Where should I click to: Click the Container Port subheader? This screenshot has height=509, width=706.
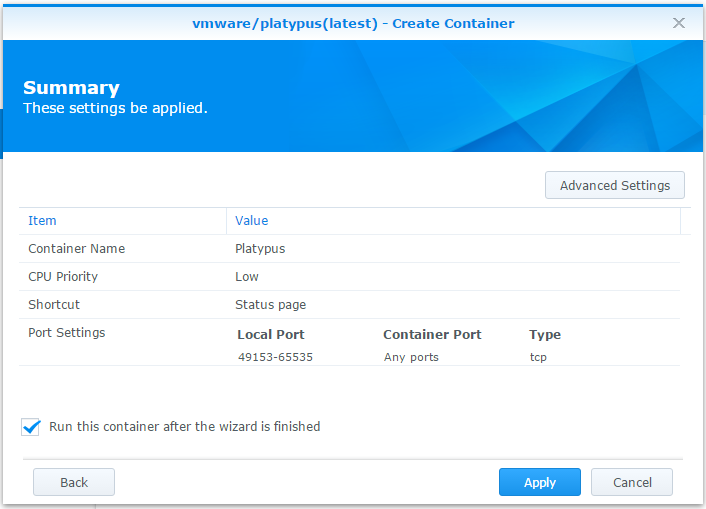point(432,335)
